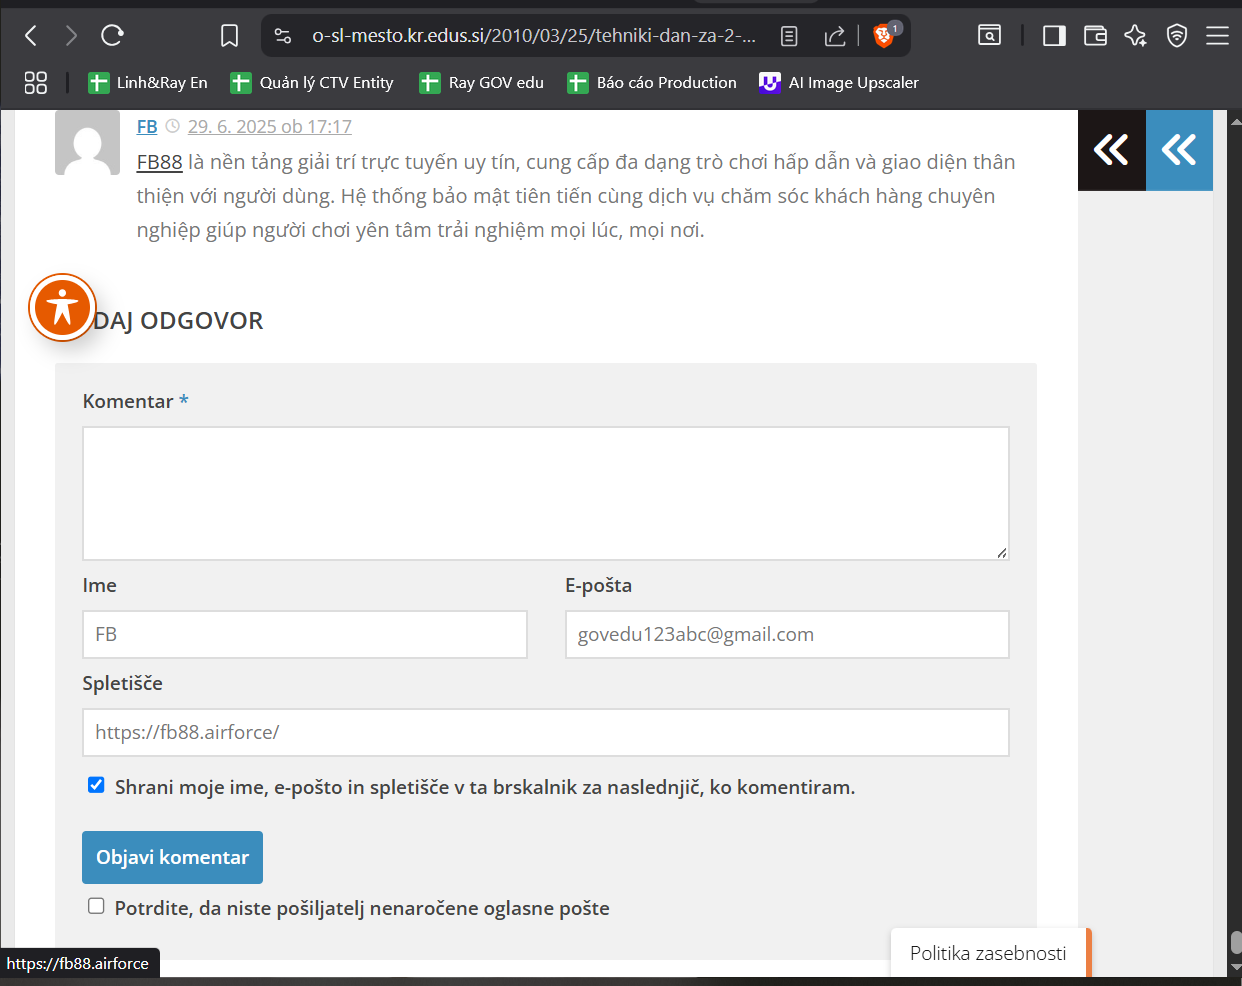Open Leo AI sparkle icon

1136,36
